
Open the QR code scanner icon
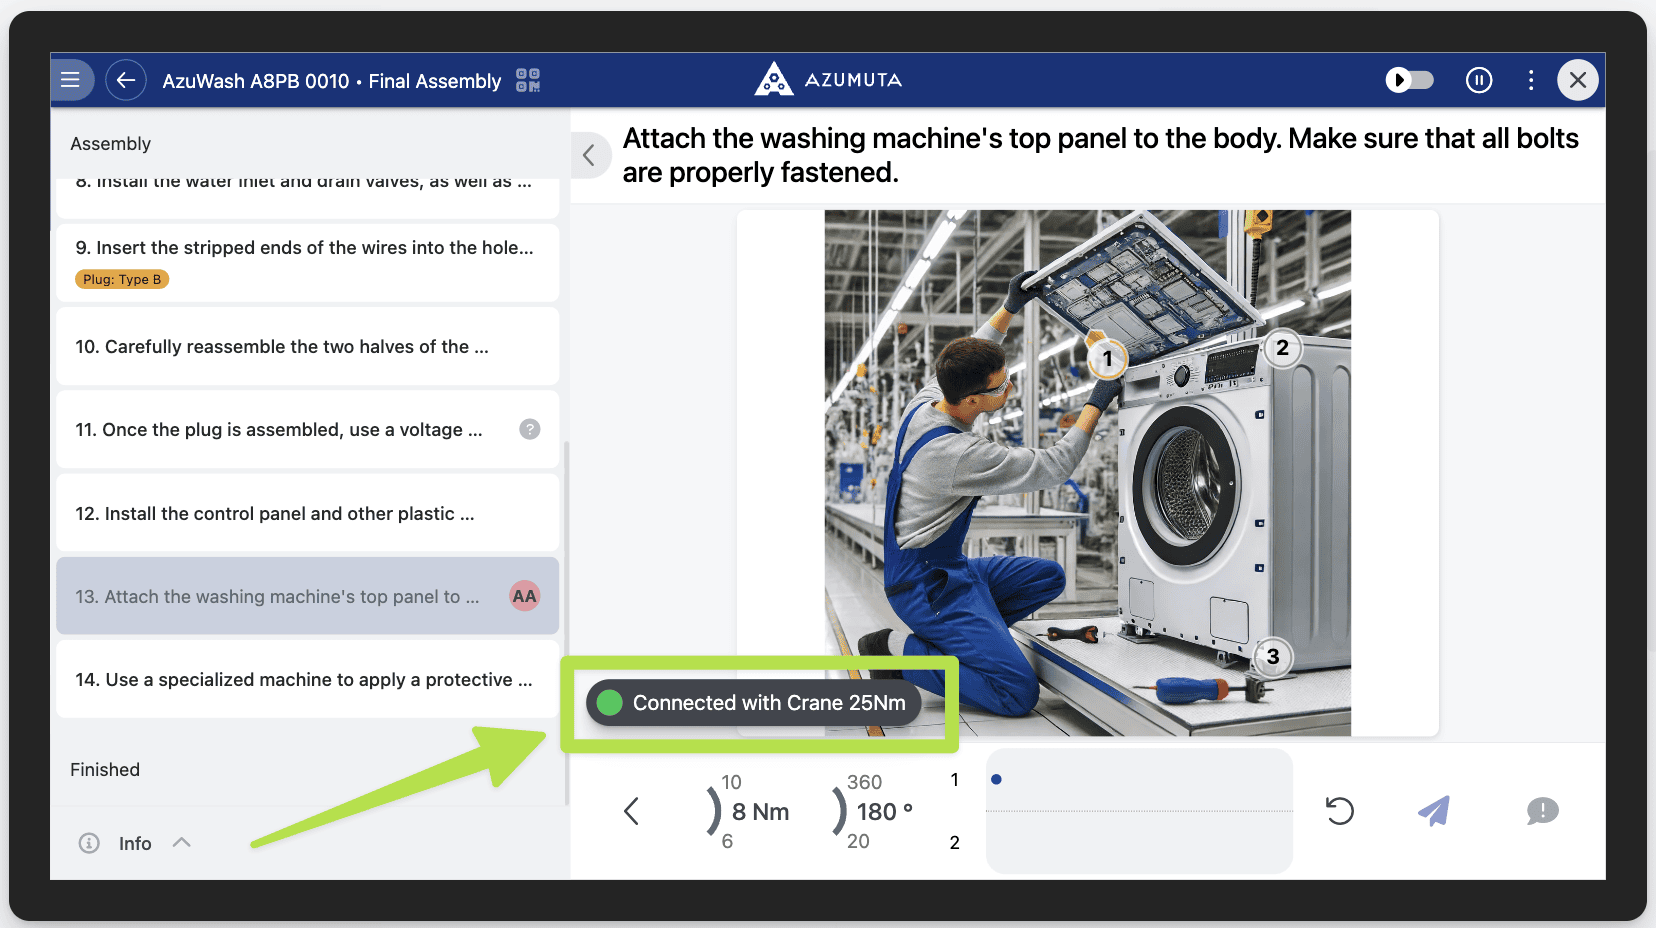coord(528,80)
